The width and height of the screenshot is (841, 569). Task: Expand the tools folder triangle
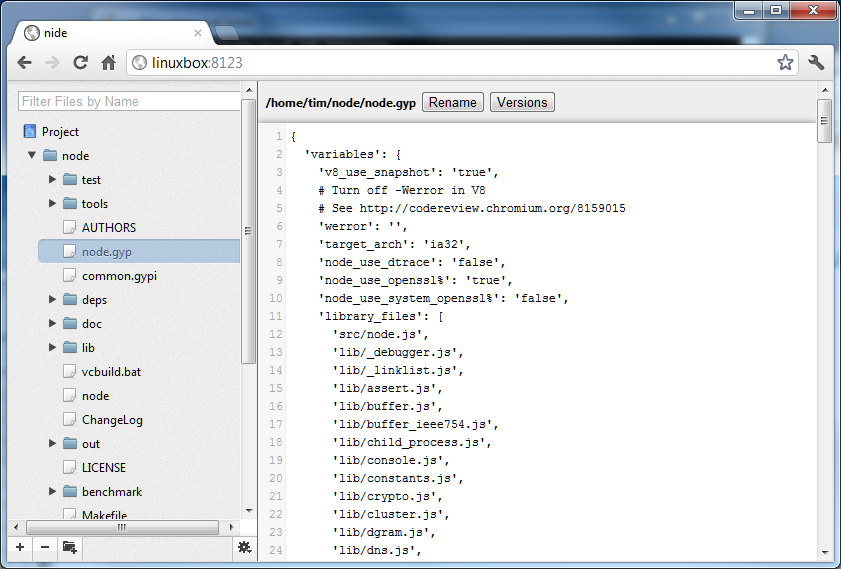pyautogui.click(x=52, y=203)
